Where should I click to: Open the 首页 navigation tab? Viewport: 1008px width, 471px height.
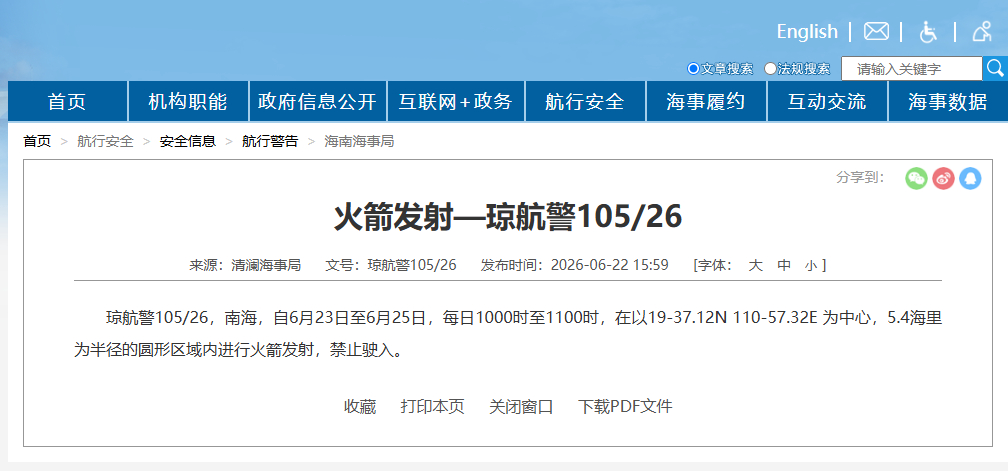pos(68,101)
